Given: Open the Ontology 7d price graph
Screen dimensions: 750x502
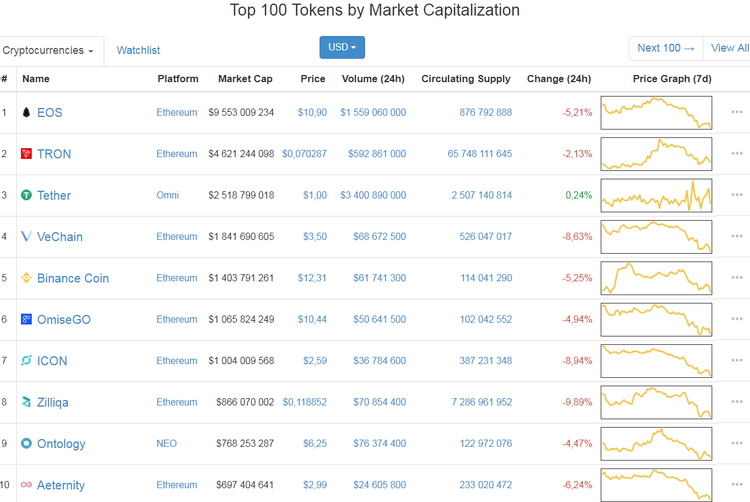Looking at the screenshot, I should (x=656, y=444).
